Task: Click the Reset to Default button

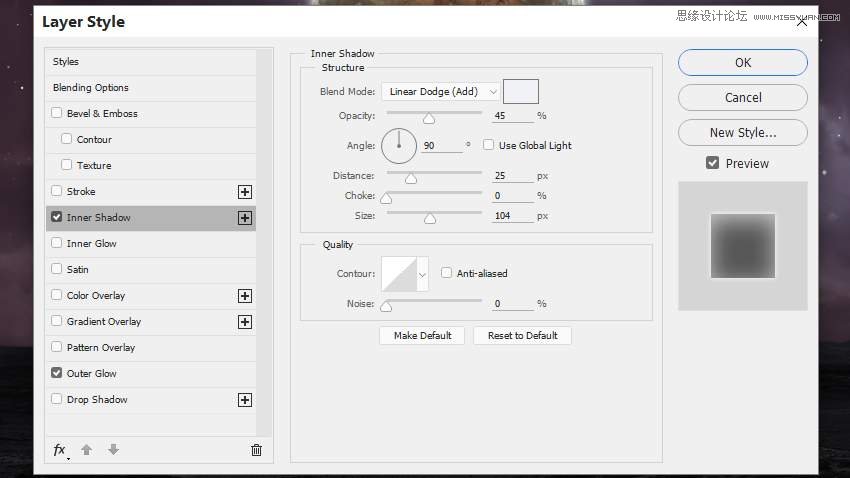Action: 523,335
